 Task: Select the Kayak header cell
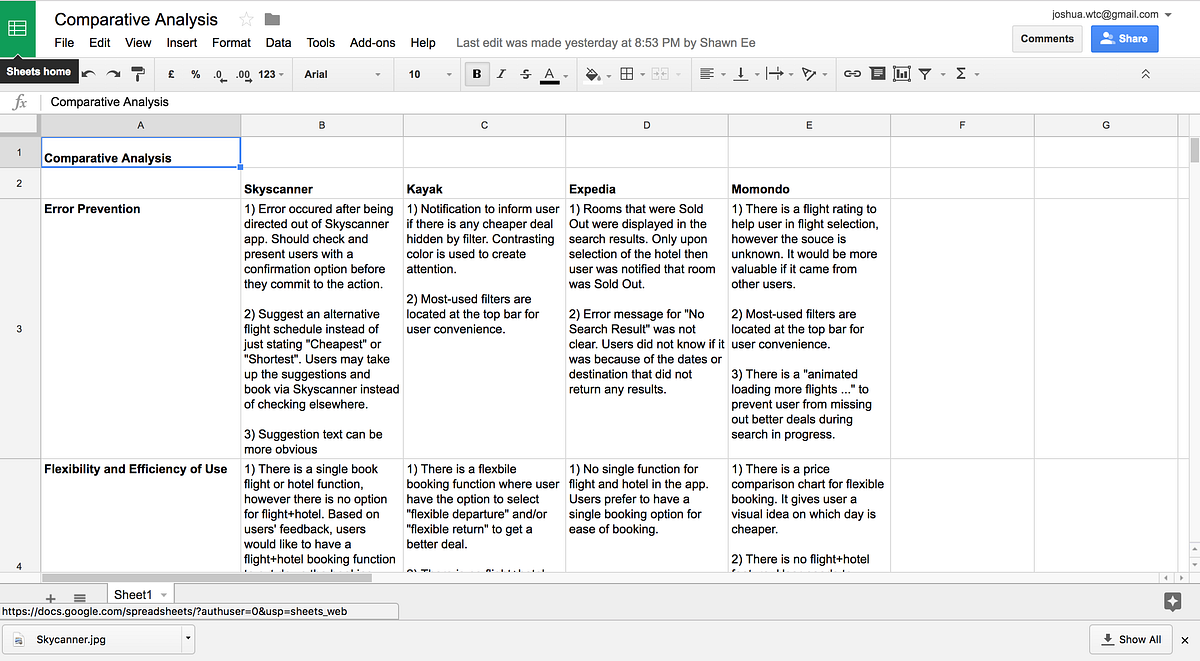(484, 183)
